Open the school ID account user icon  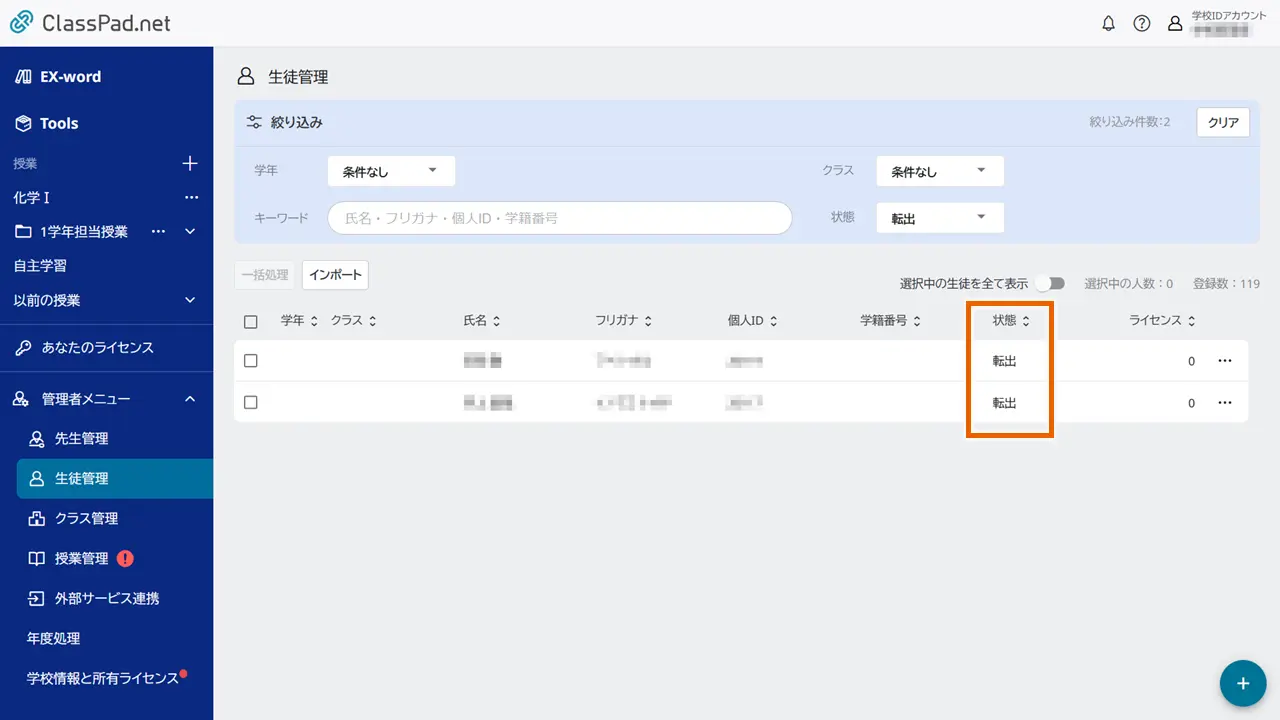click(x=1175, y=24)
